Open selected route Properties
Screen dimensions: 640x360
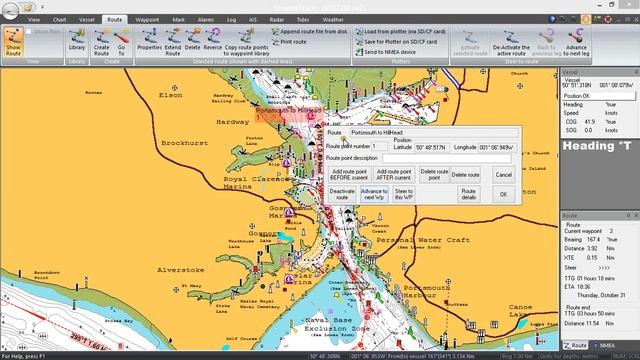tap(149, 40)
